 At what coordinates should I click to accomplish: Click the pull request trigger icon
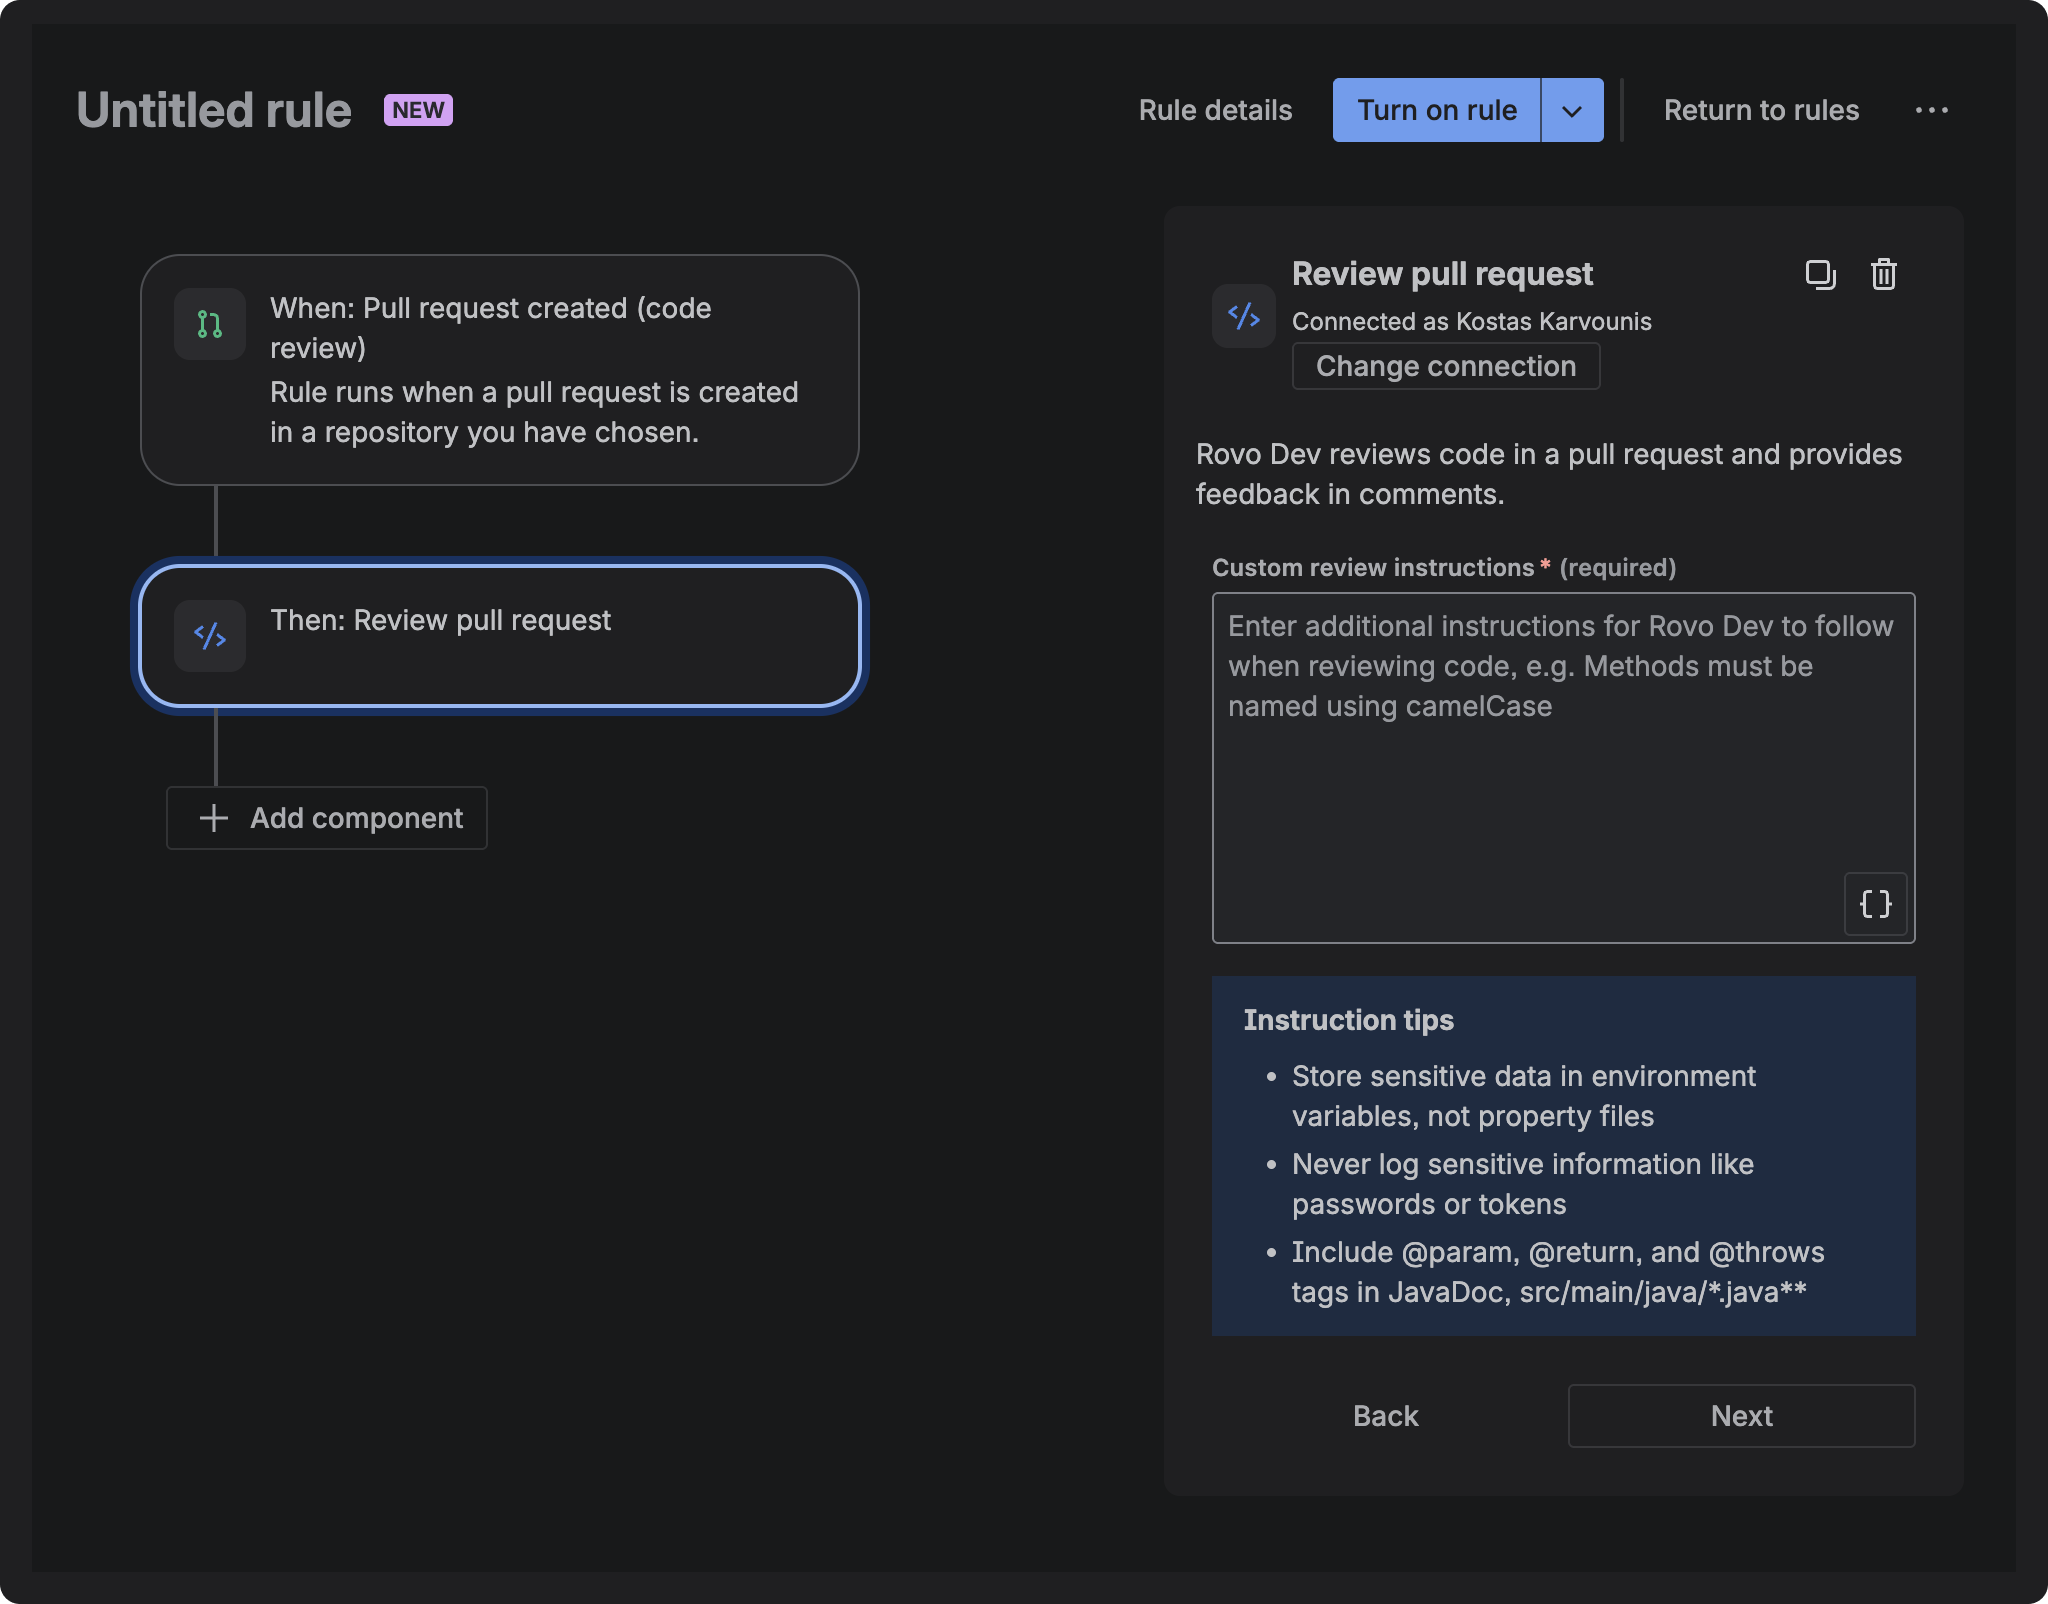tap(210, 323)
